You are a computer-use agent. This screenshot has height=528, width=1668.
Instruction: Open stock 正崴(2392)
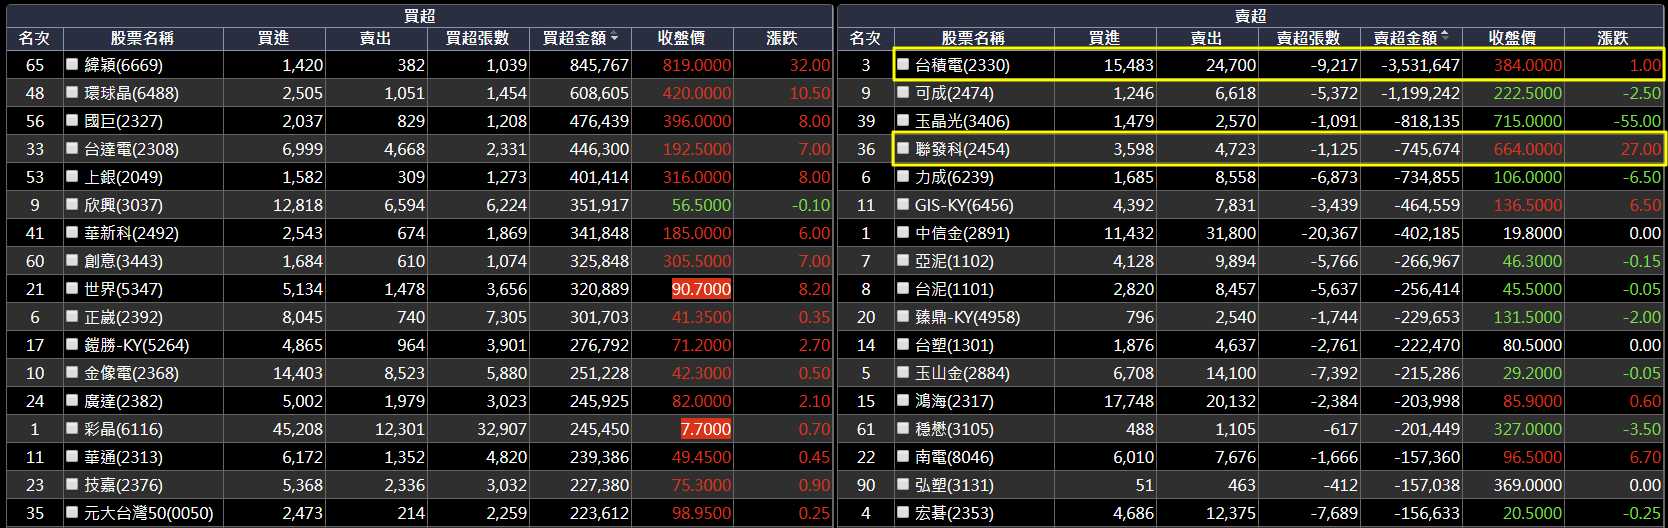tap(123, 317)
